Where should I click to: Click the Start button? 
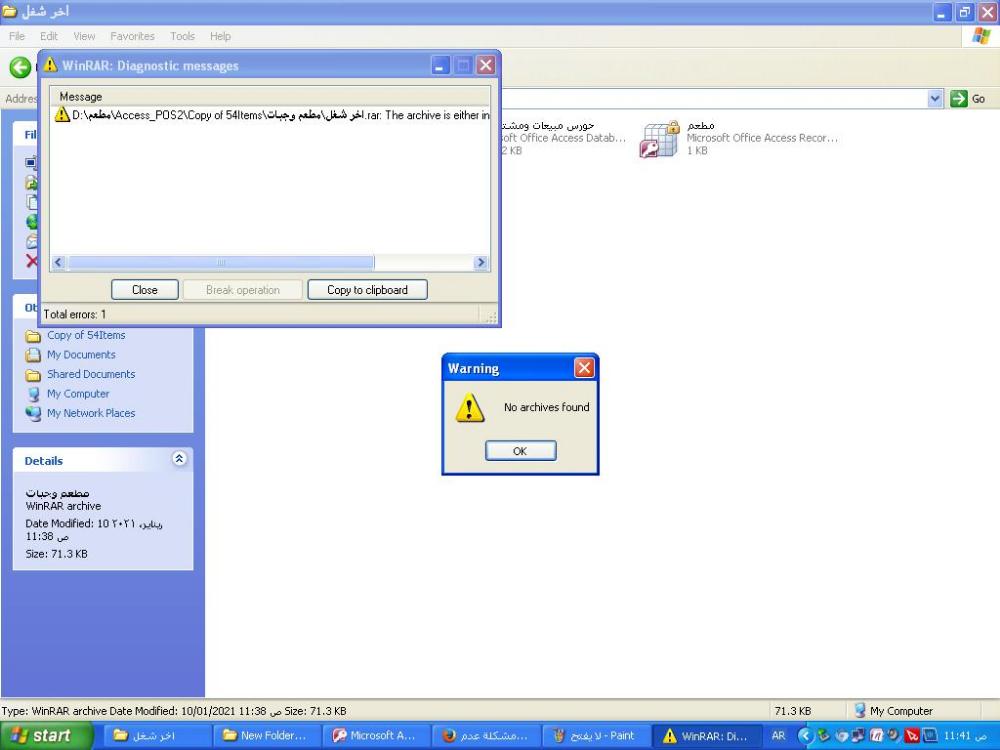pyautogui.click(x=47, y=735)
